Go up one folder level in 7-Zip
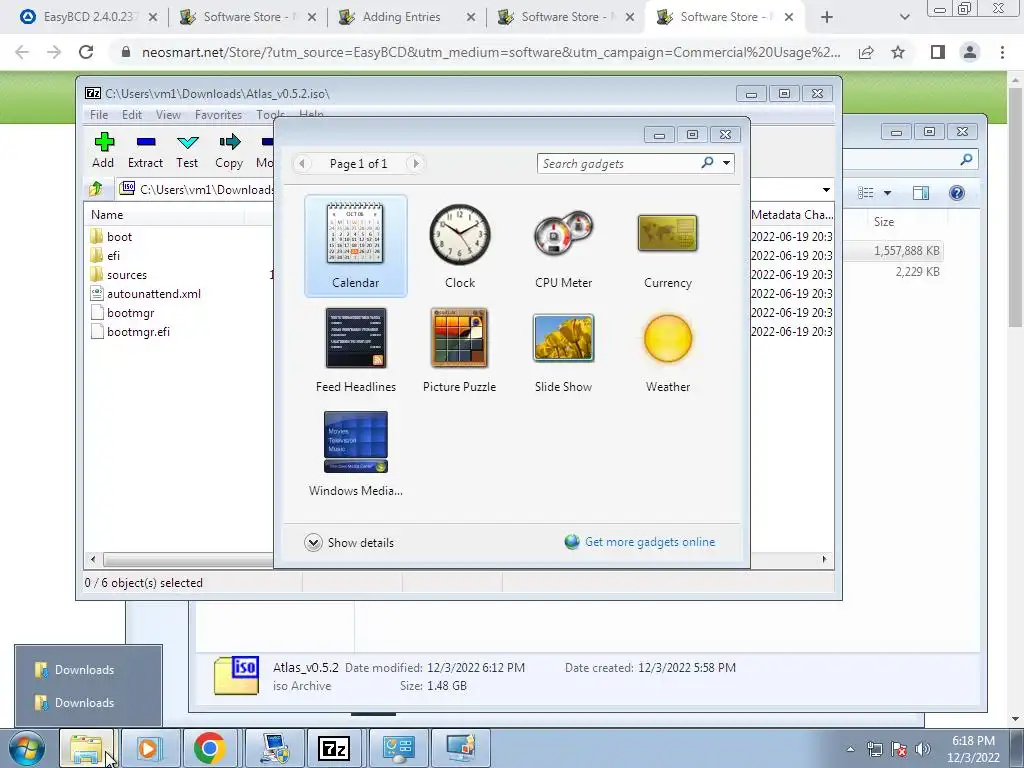The width and height of the screenshot is (1024, 768). click(96, 189)
